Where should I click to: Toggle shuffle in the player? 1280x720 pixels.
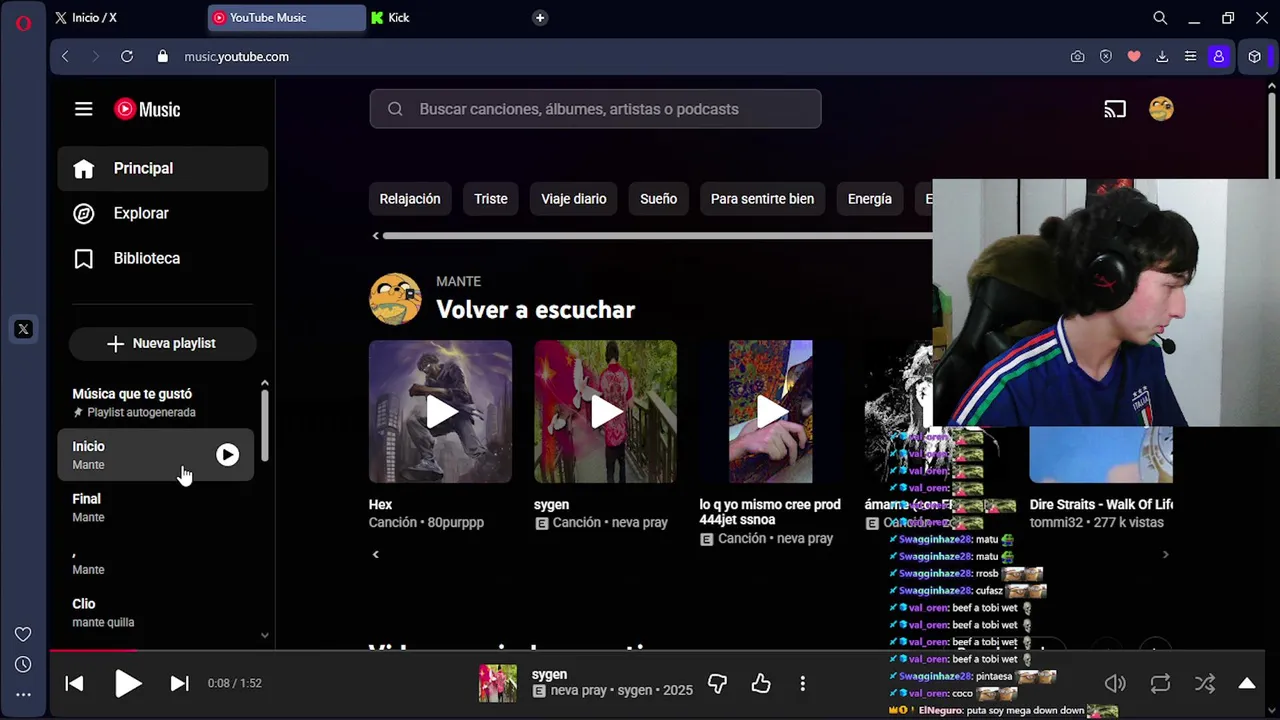(x=1205, y=684)
